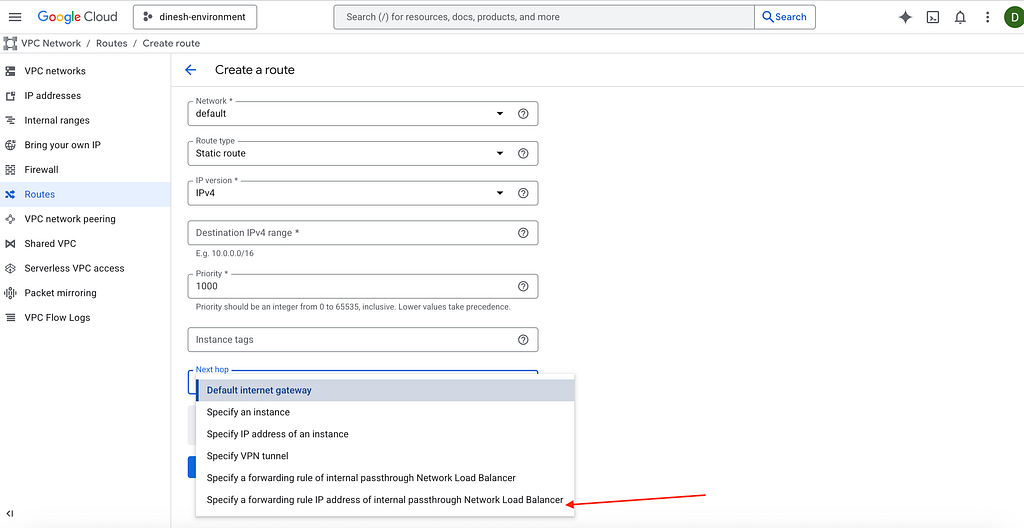
Task: Click the Google Cloud logo
Action: tap(77, 17)
